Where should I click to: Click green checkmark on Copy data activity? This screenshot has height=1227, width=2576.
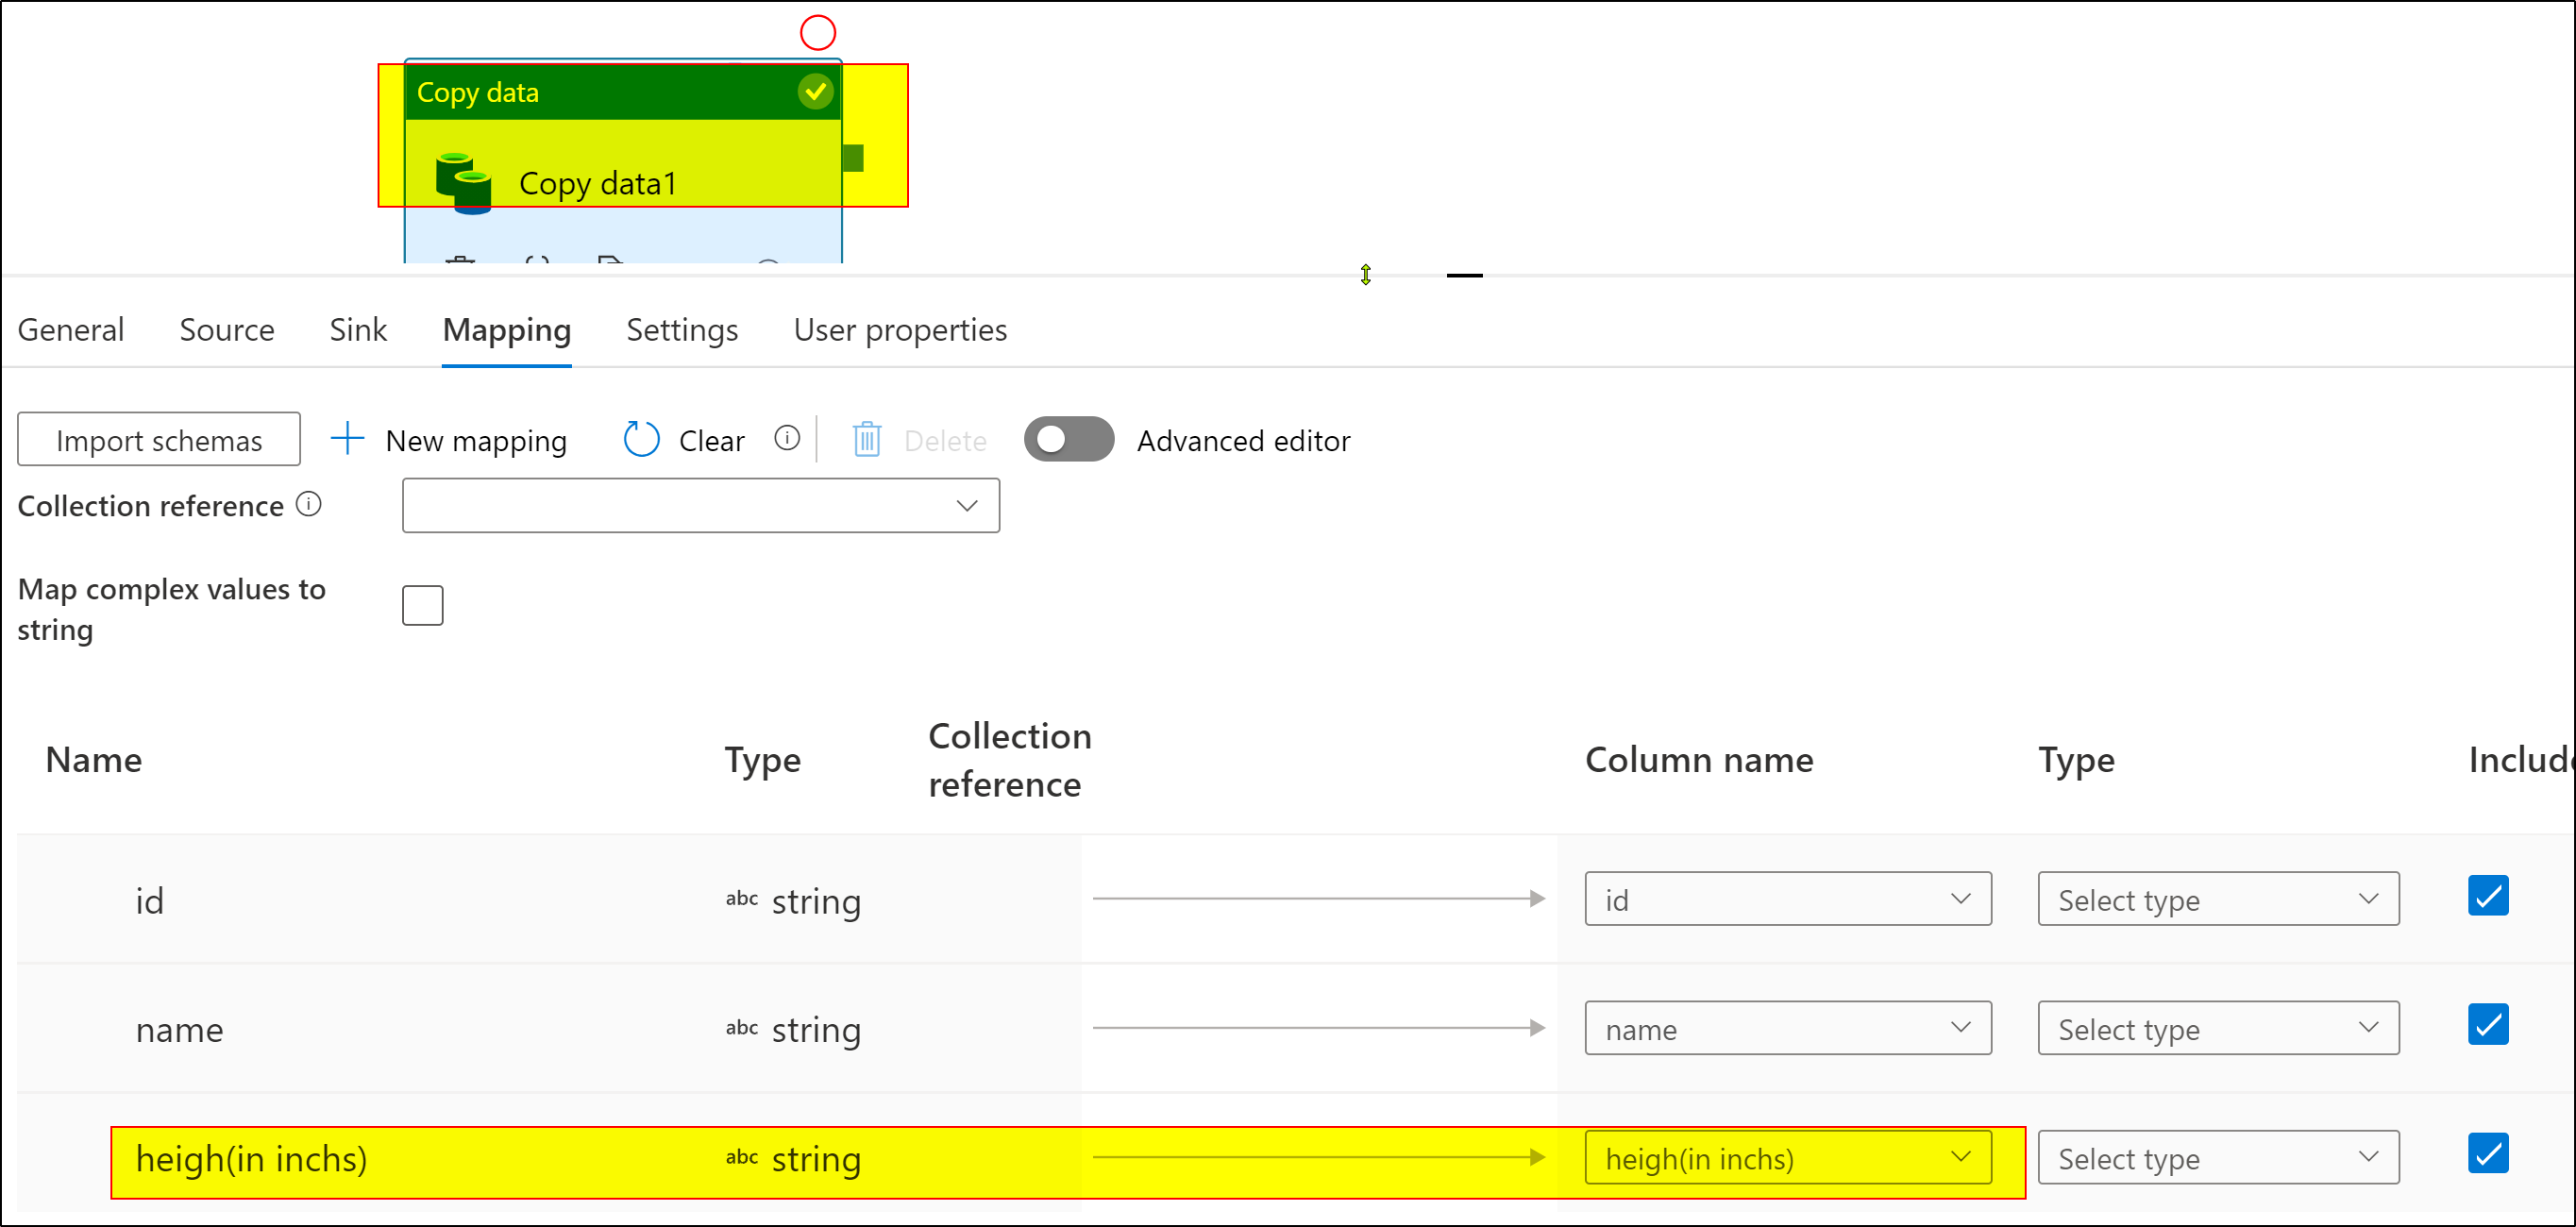815,92
